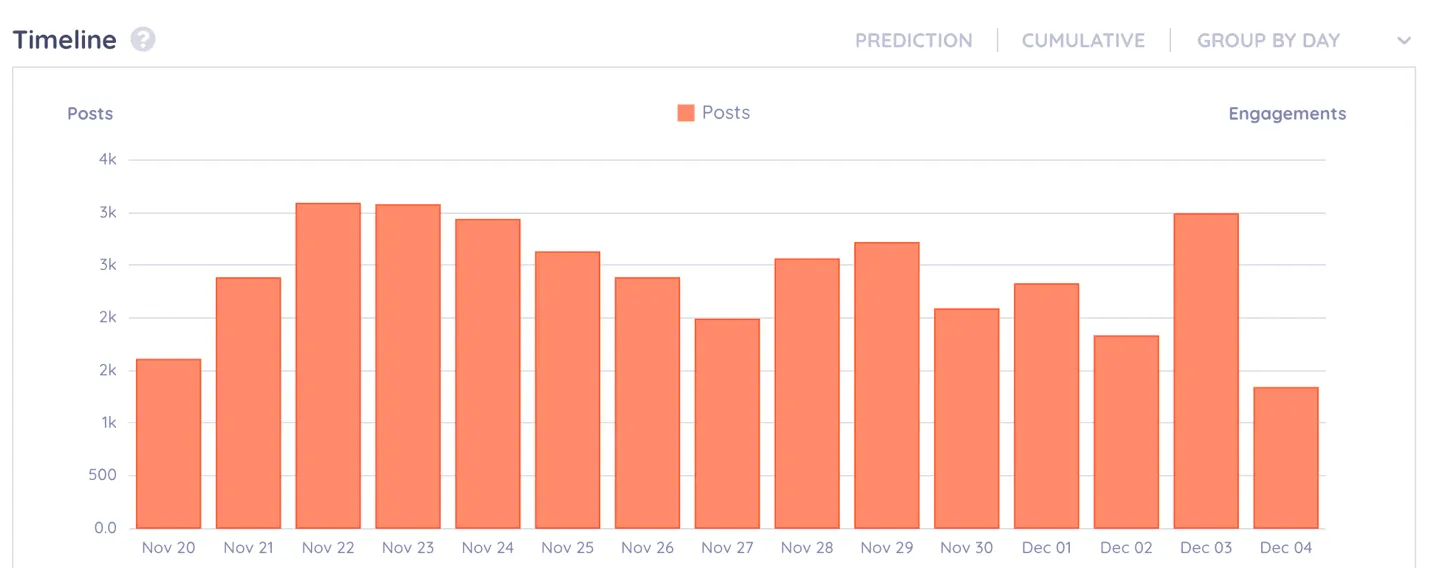Expand the chevron next to Group by Day
The width and height of the screenshot is (1431, 568).
pos(1404,41)
